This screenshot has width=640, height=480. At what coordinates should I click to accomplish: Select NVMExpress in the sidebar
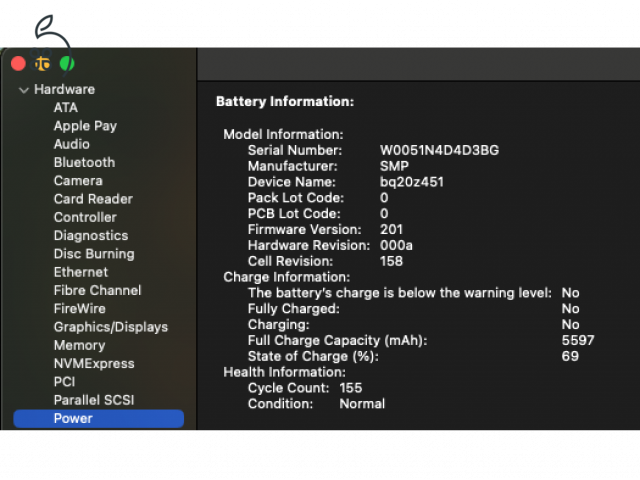(94, 364)
